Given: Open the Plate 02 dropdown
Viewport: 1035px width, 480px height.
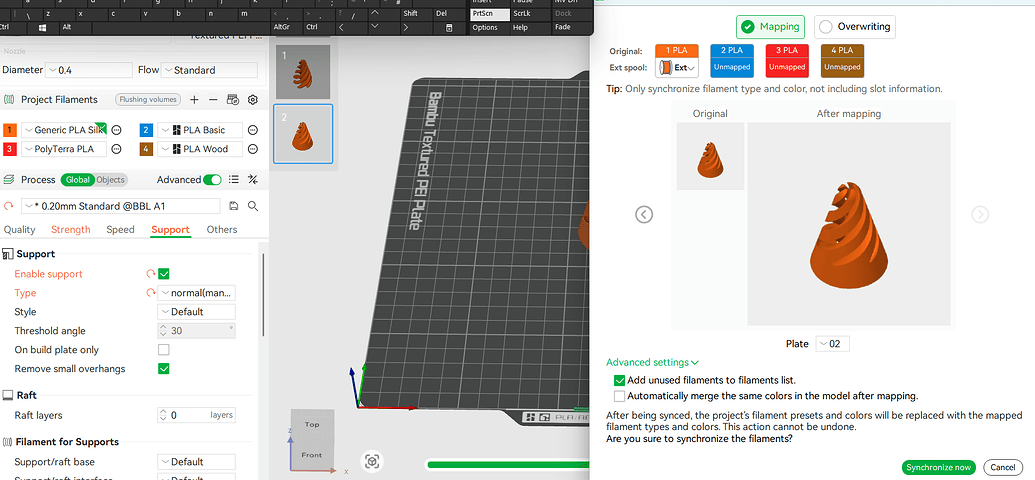Looking at the screenshot, I should pos(832,344).
